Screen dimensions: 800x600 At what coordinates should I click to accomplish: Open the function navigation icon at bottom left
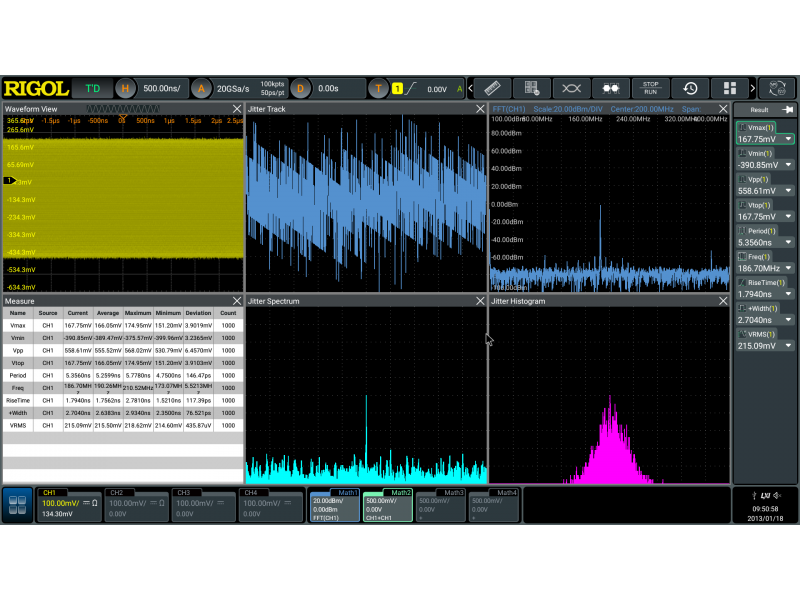pyautogui.click(x=17, y=505)
